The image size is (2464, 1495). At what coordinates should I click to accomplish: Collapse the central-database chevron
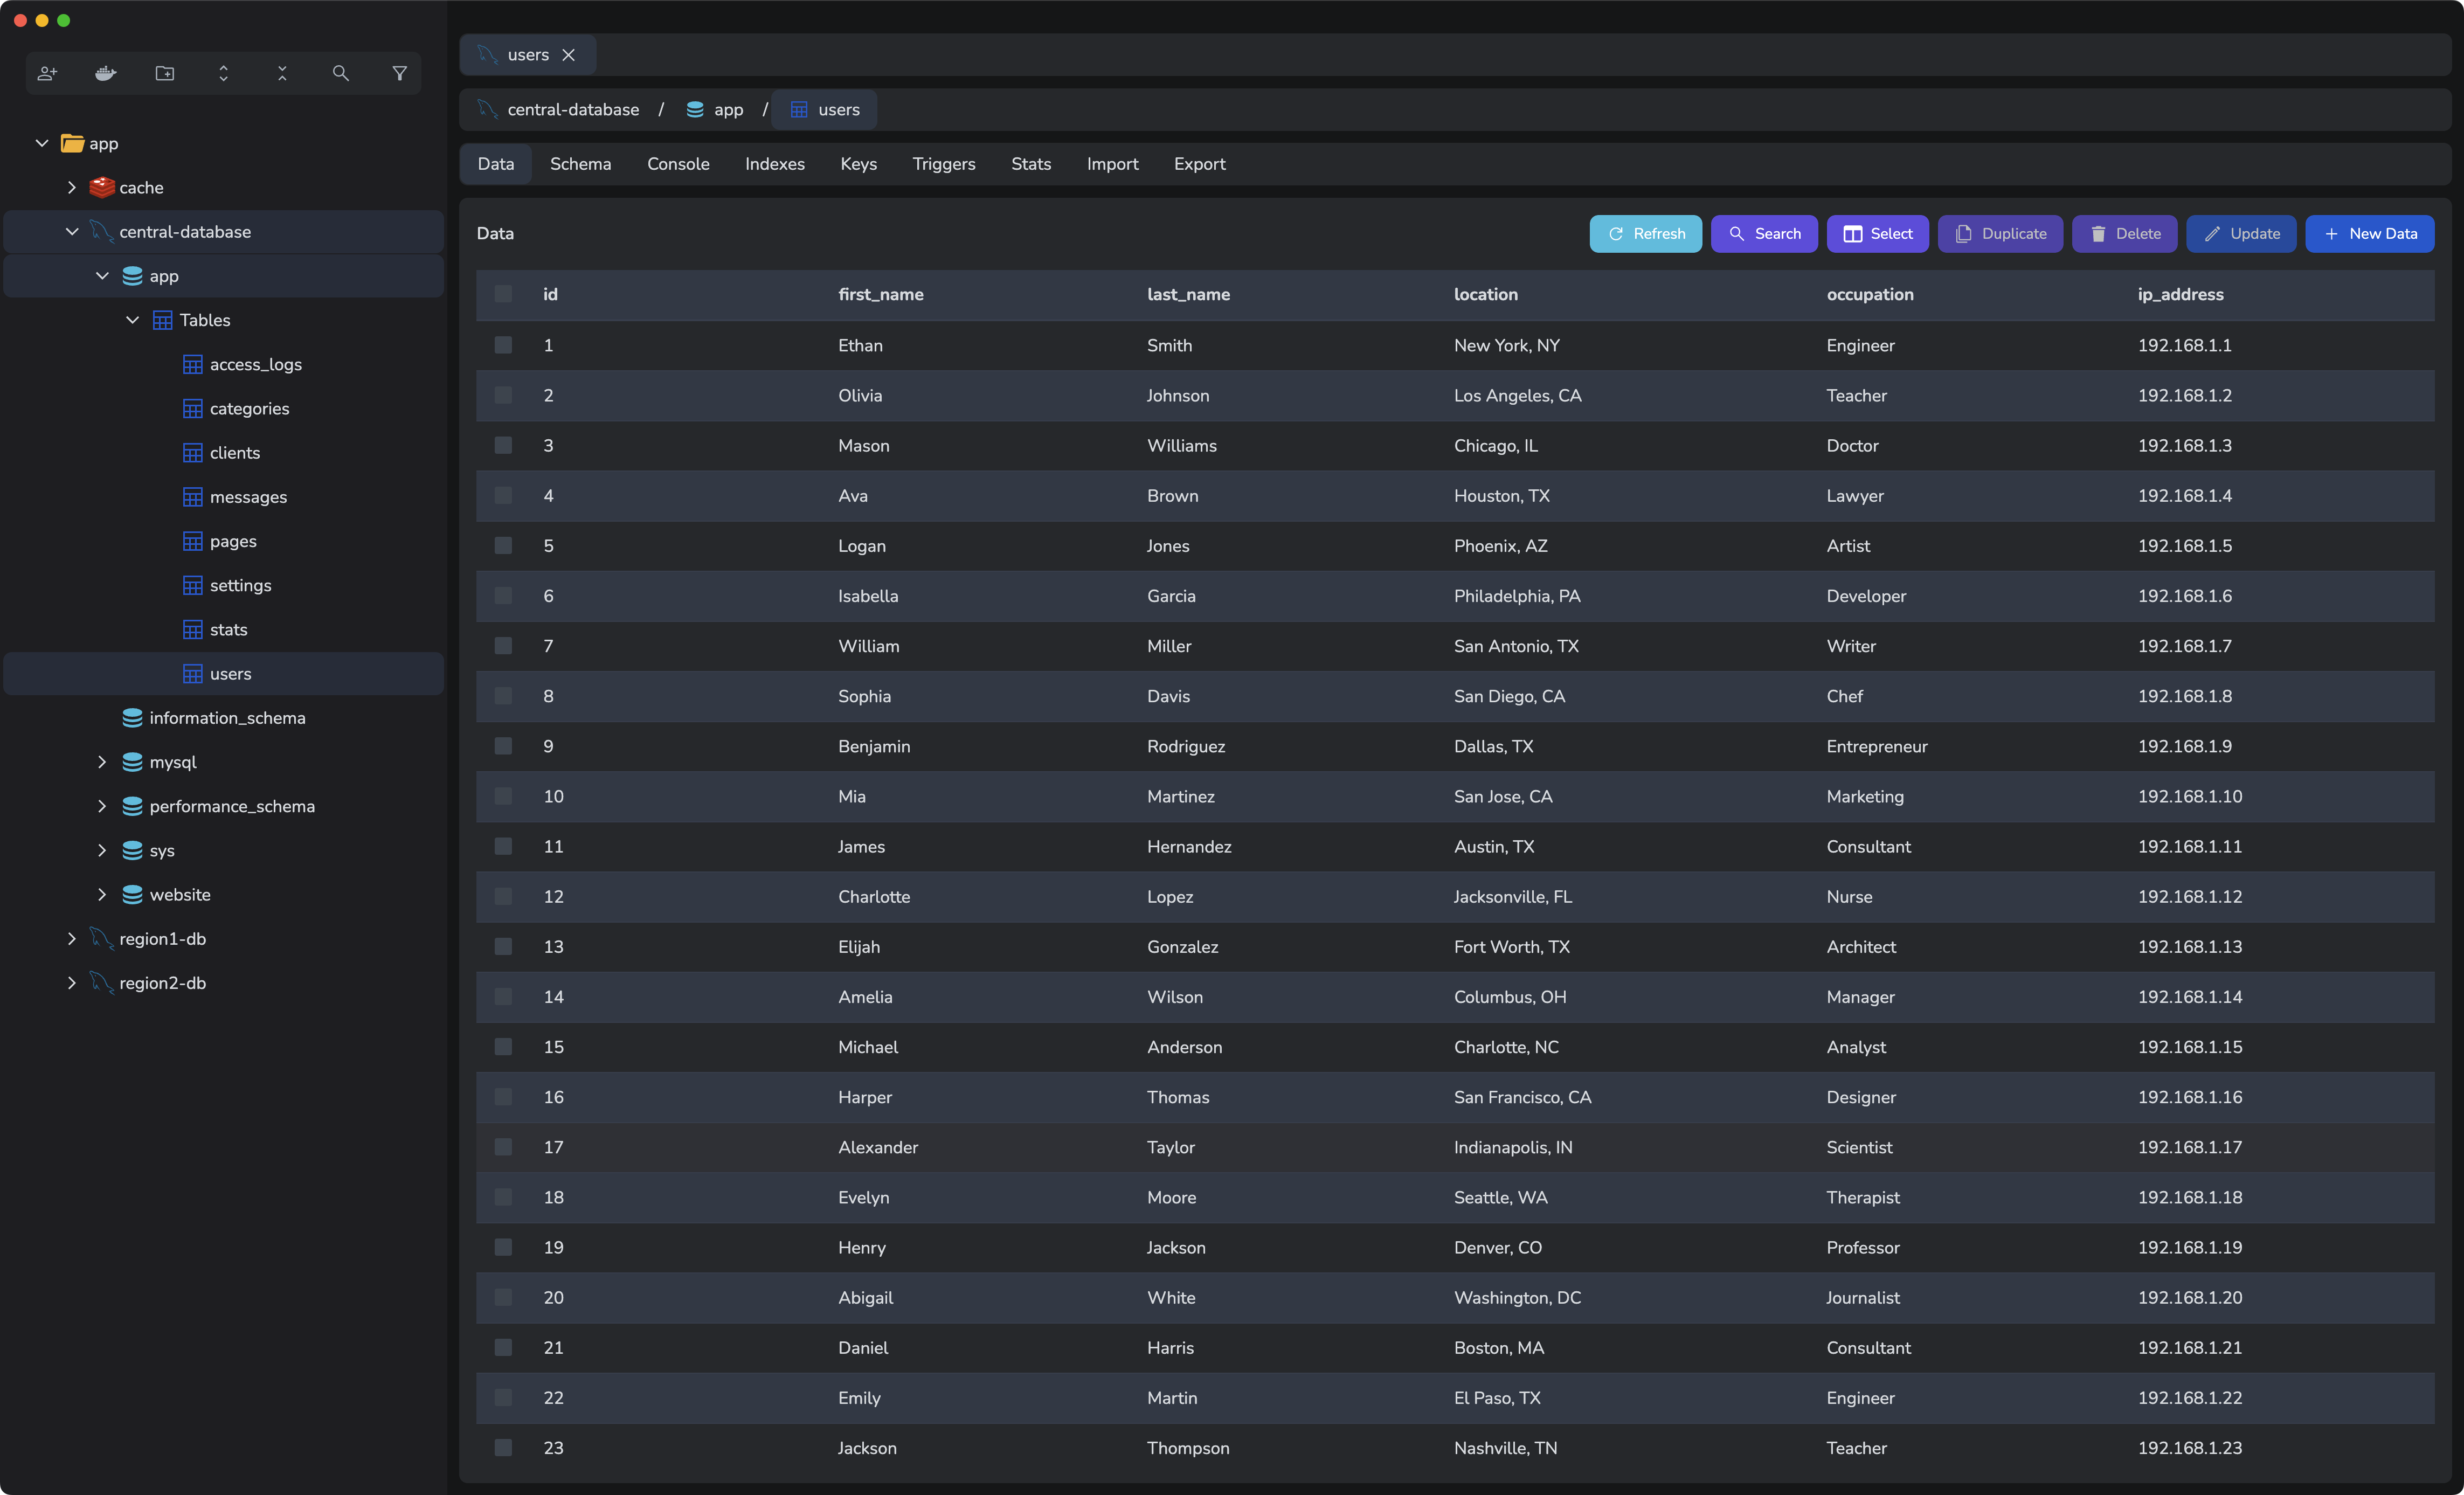(72, 231)
